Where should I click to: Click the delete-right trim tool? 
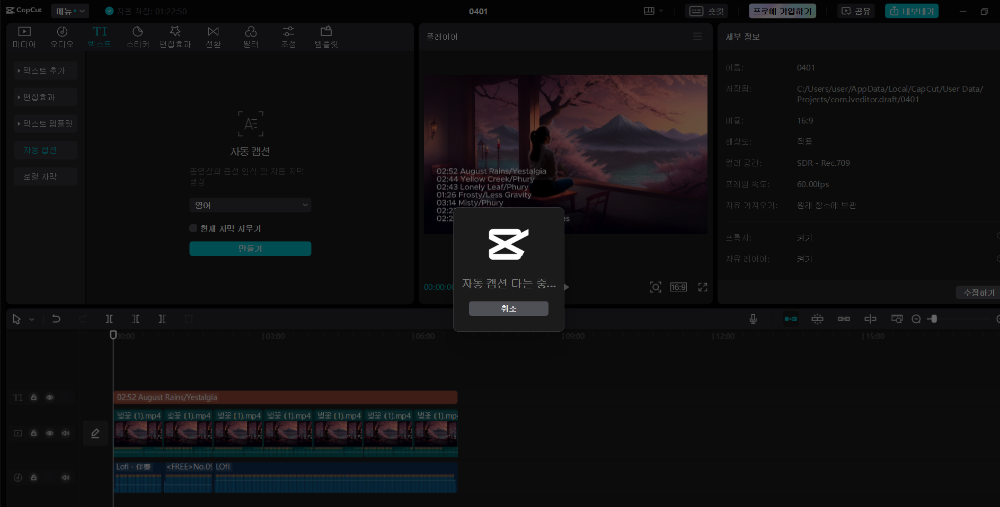coord(162,319)
